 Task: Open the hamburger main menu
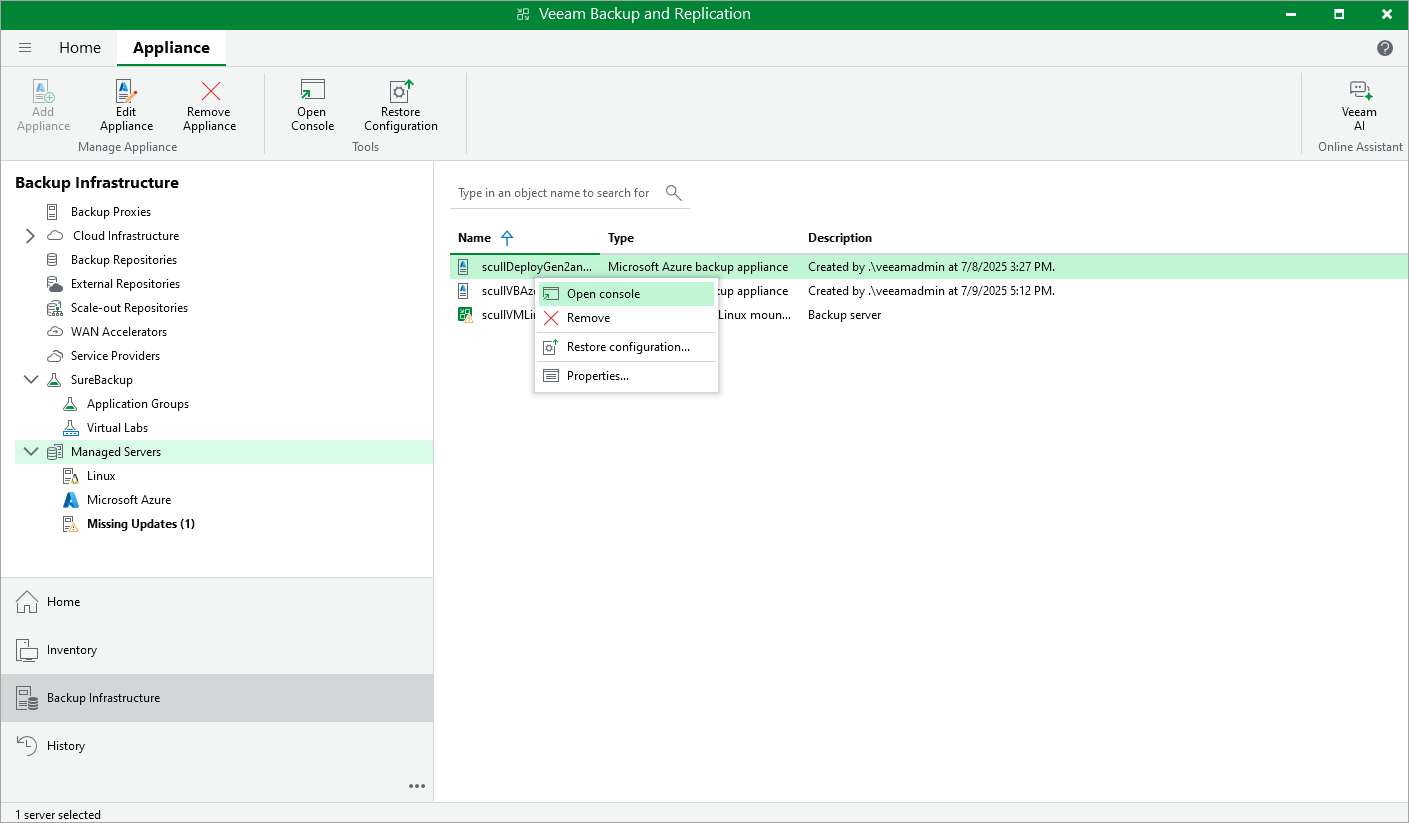25,48
